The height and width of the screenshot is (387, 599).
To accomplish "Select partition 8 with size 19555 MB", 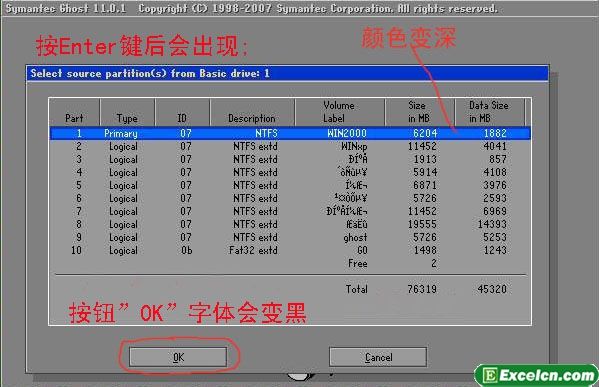I will click(290, 224).
